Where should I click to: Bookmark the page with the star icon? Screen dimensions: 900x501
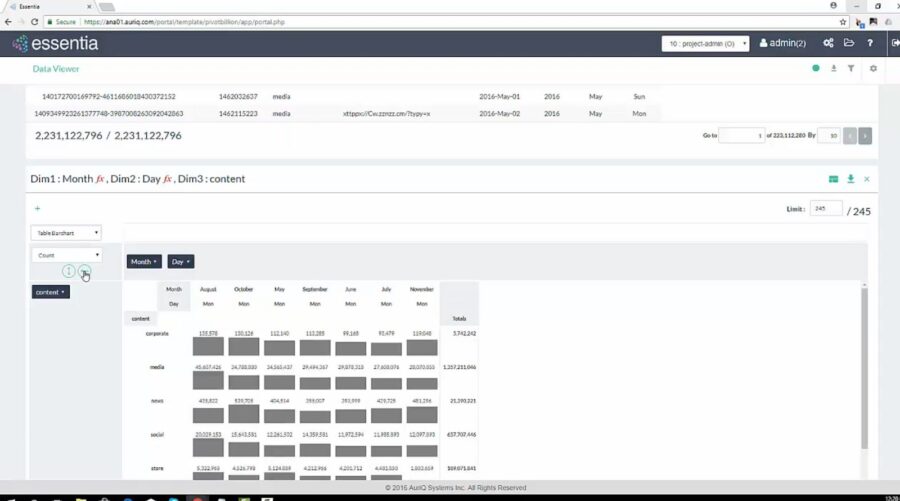(843, 22)
